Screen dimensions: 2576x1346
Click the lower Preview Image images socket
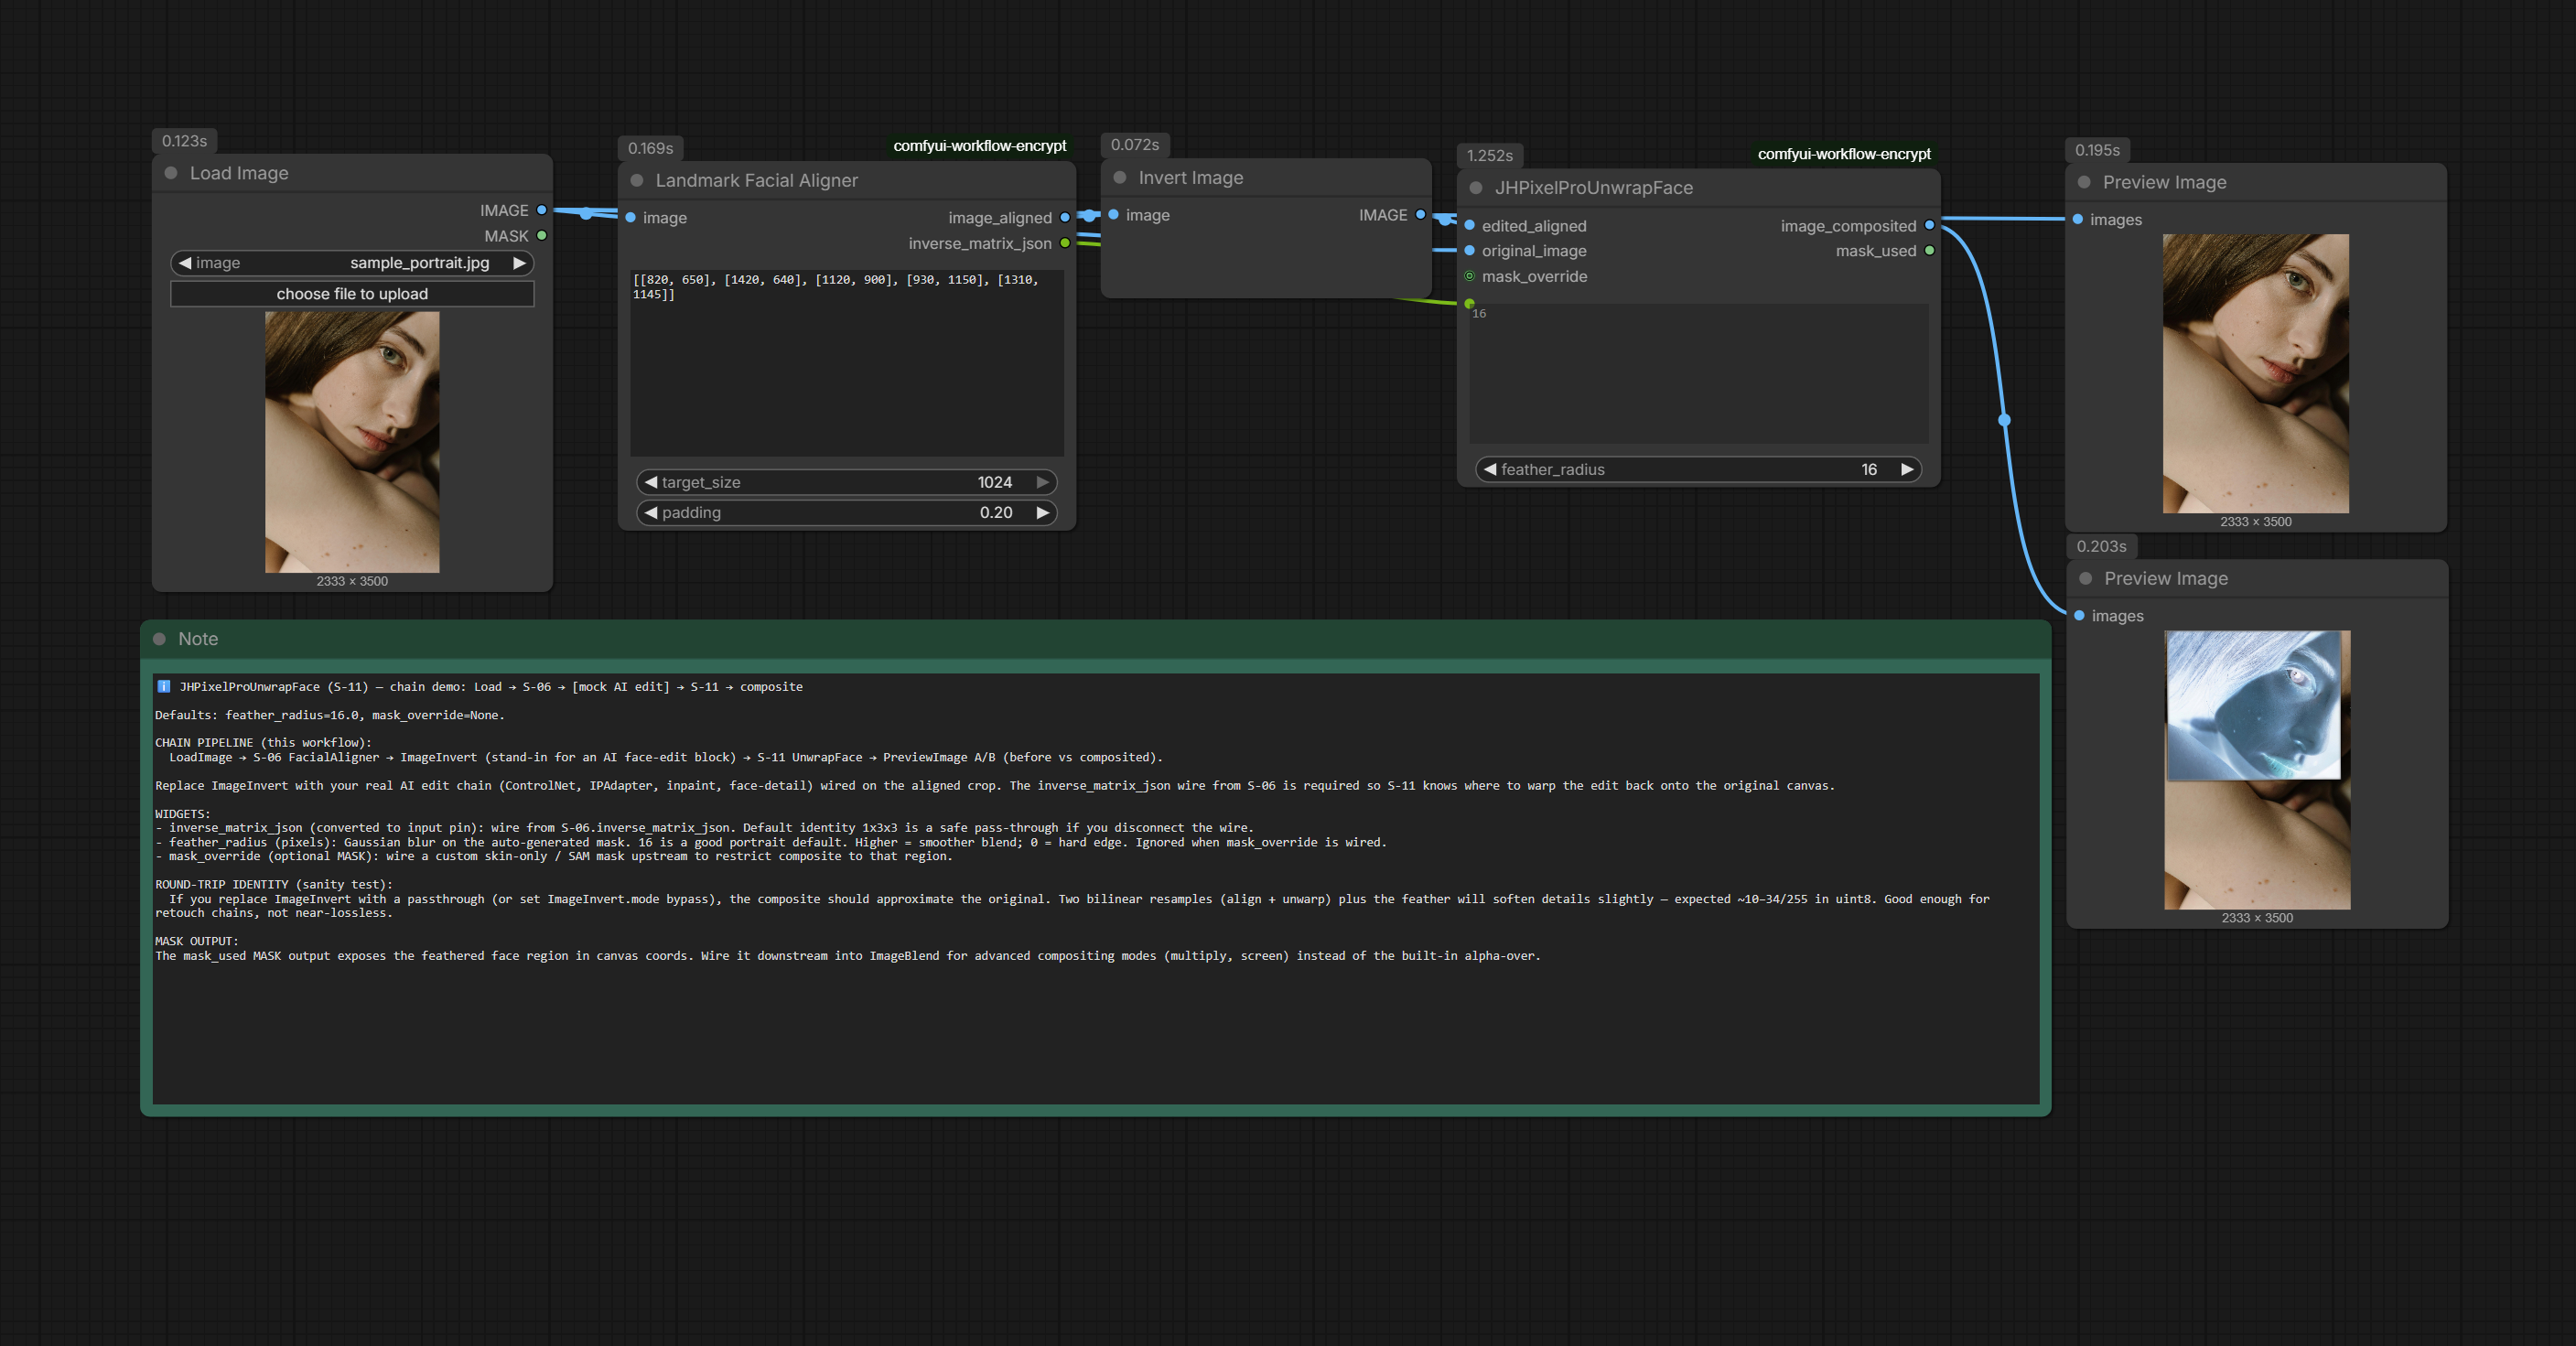click(2080, 615)
